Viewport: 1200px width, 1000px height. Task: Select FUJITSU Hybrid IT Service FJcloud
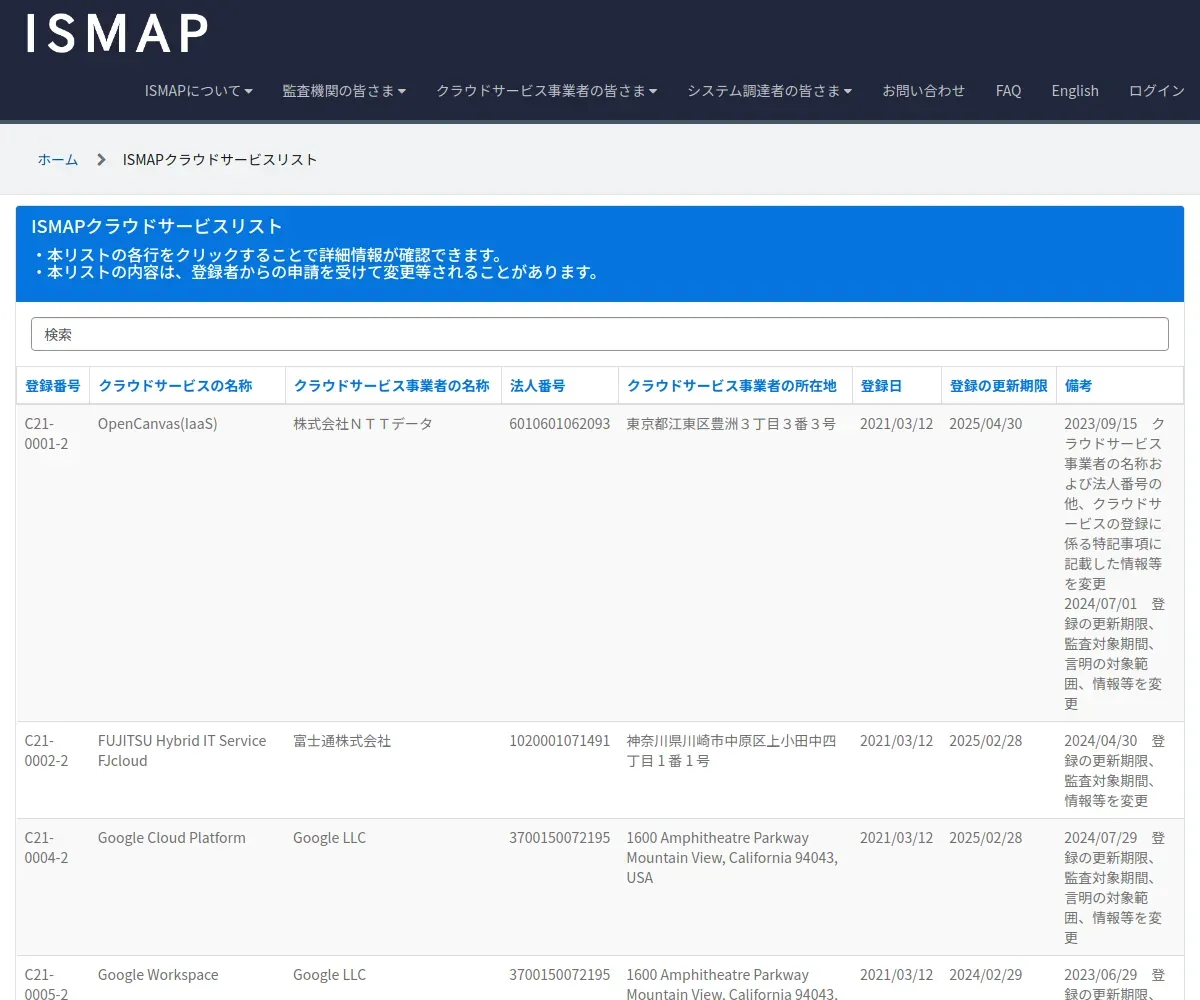pos(182,751)
